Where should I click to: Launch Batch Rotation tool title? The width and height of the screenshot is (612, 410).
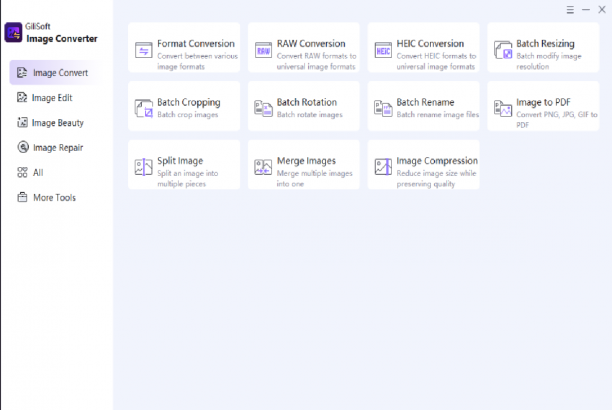(x=307, y=102)
